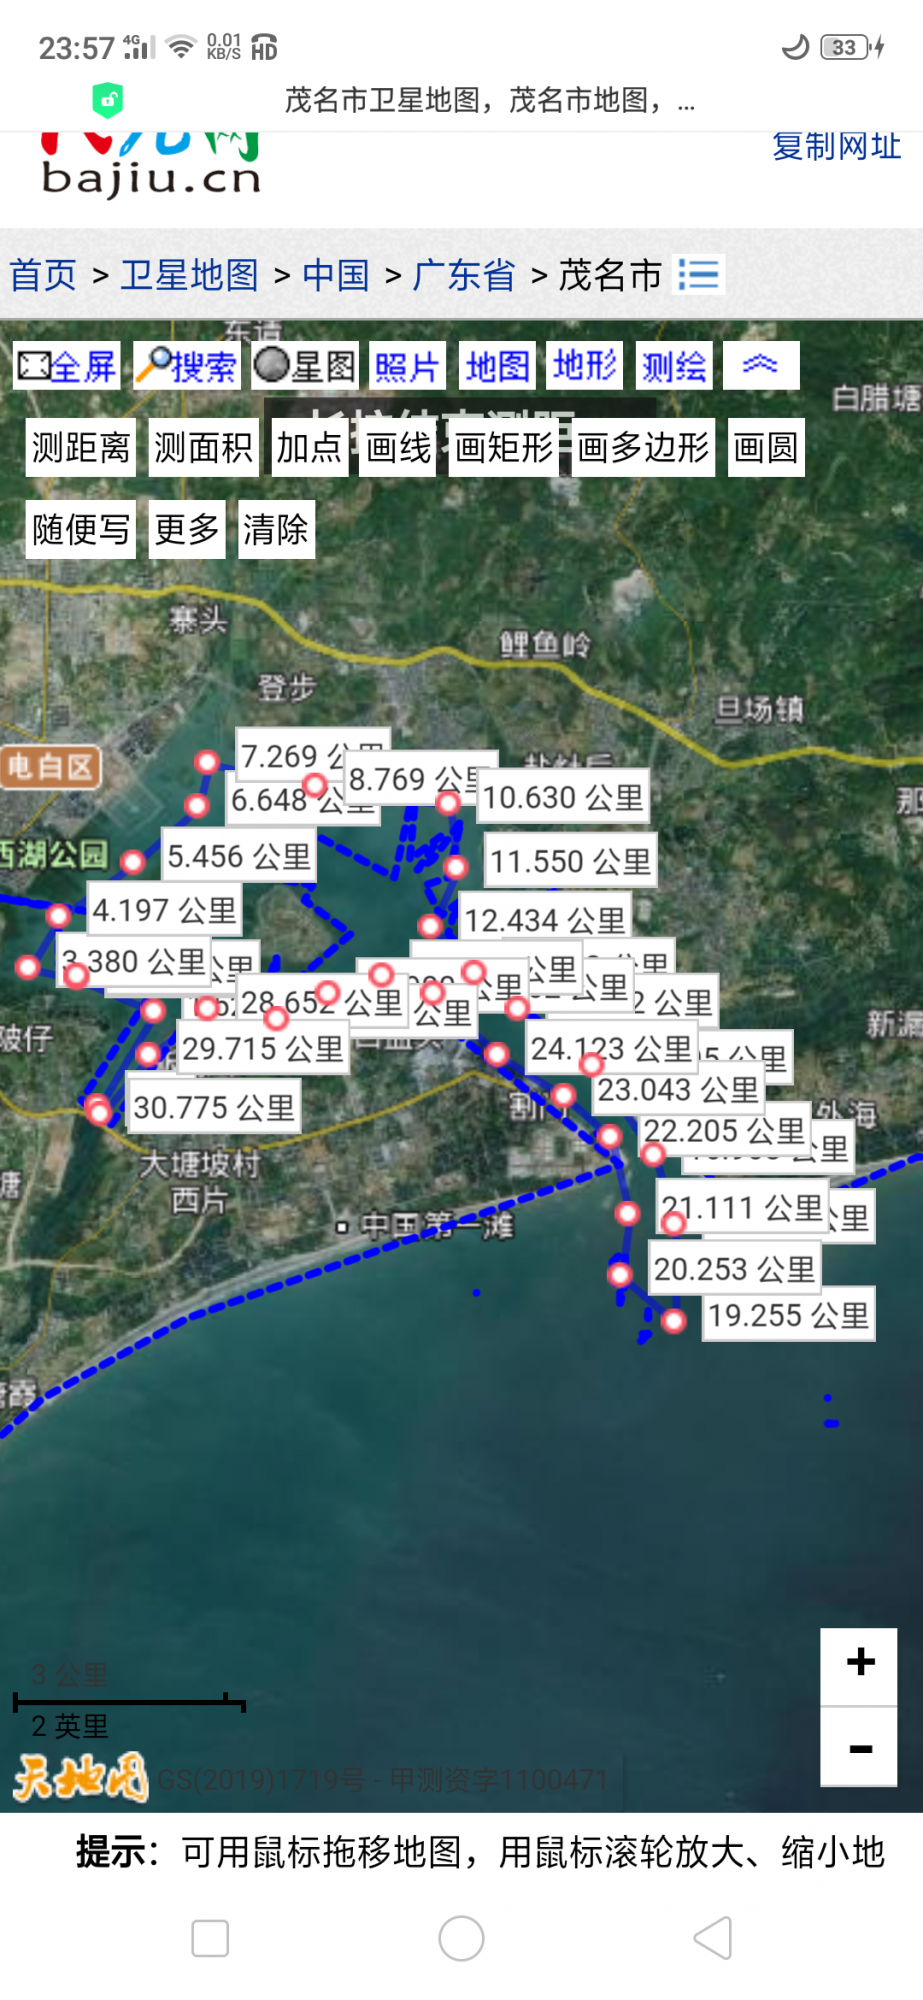Image resolution: width=923 pixels, height=2000 pixels.
Task: Tap the 全屏 fullscreen icon button
Action: click(67, 366)
